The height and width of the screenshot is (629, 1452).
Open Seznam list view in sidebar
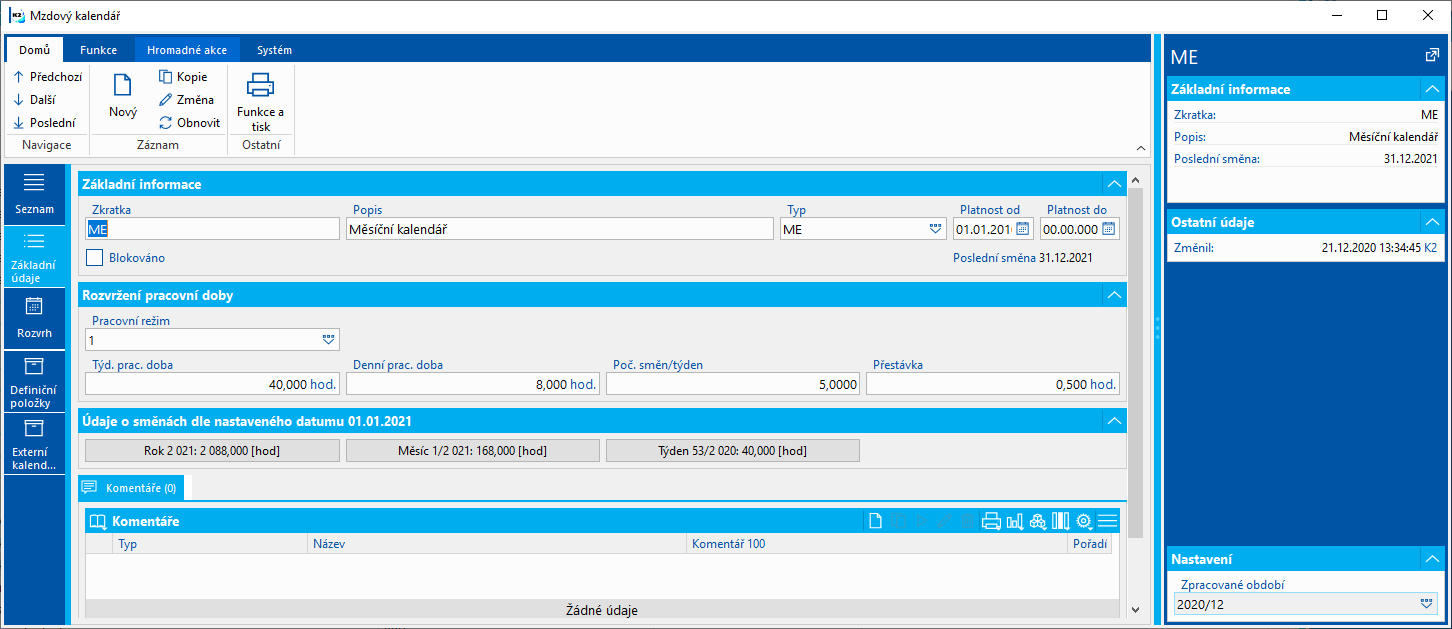coord(34,194)
